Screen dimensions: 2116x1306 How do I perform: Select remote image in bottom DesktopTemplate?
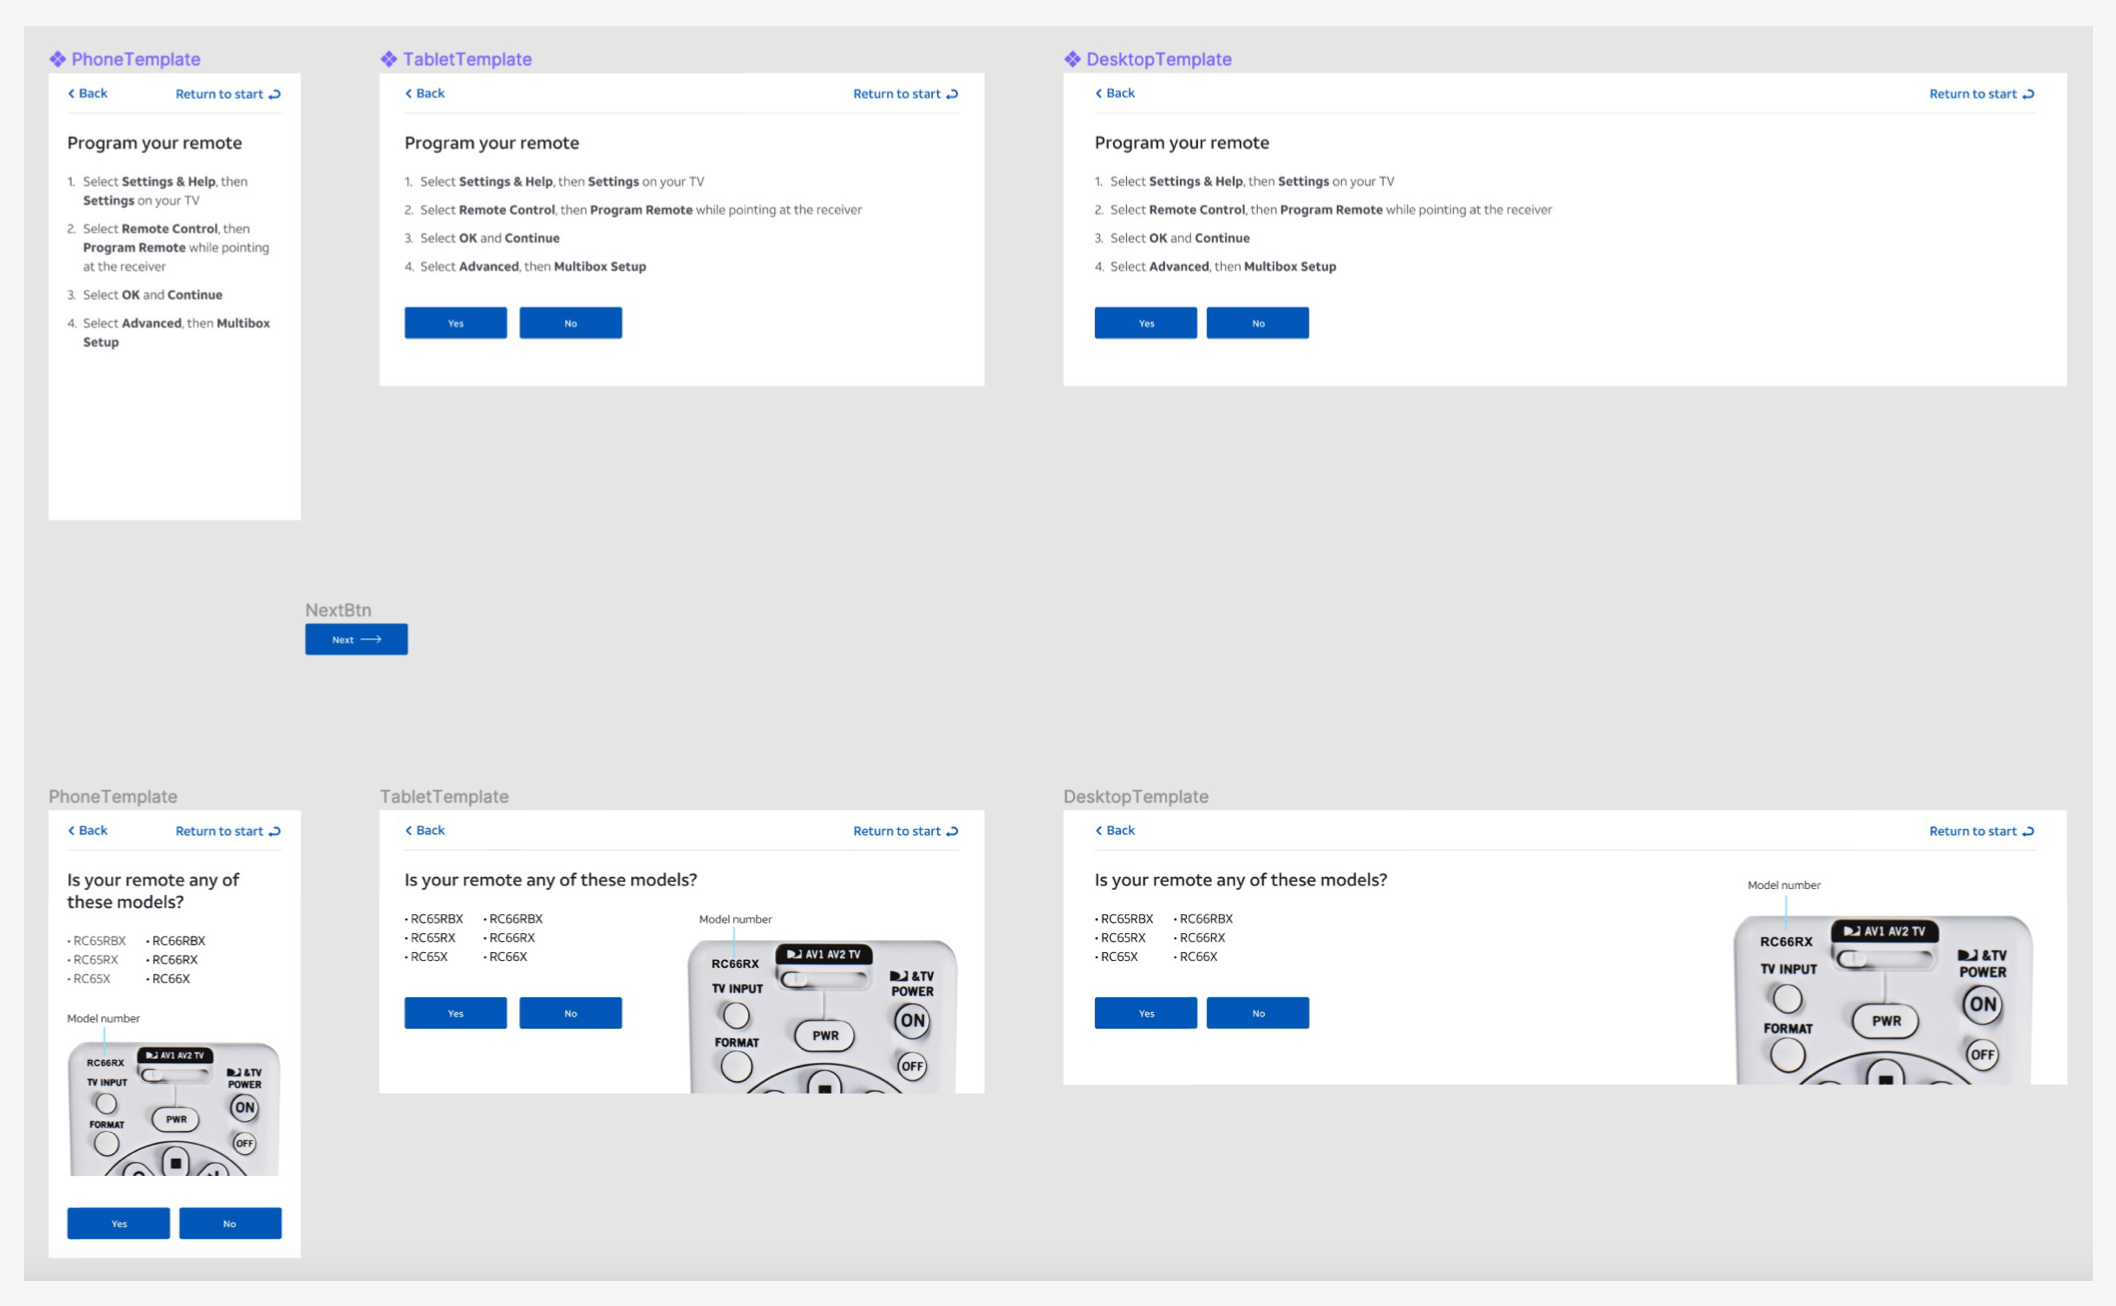[1883, 1000]
